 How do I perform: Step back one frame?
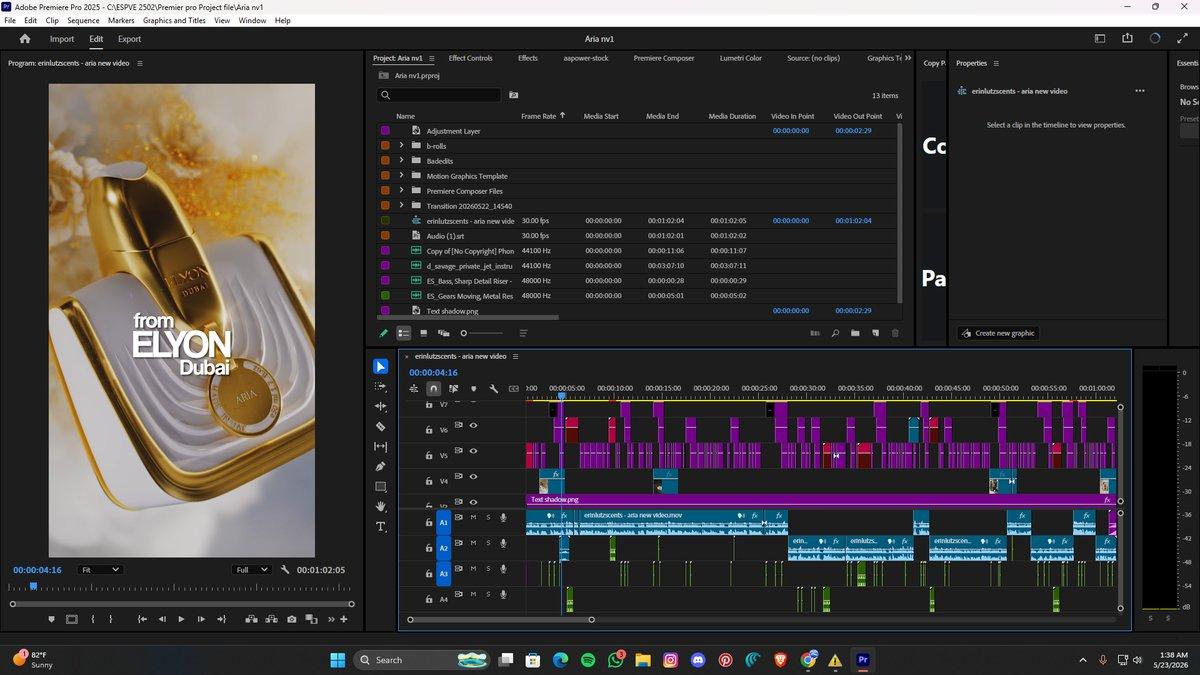click(162, 619)
